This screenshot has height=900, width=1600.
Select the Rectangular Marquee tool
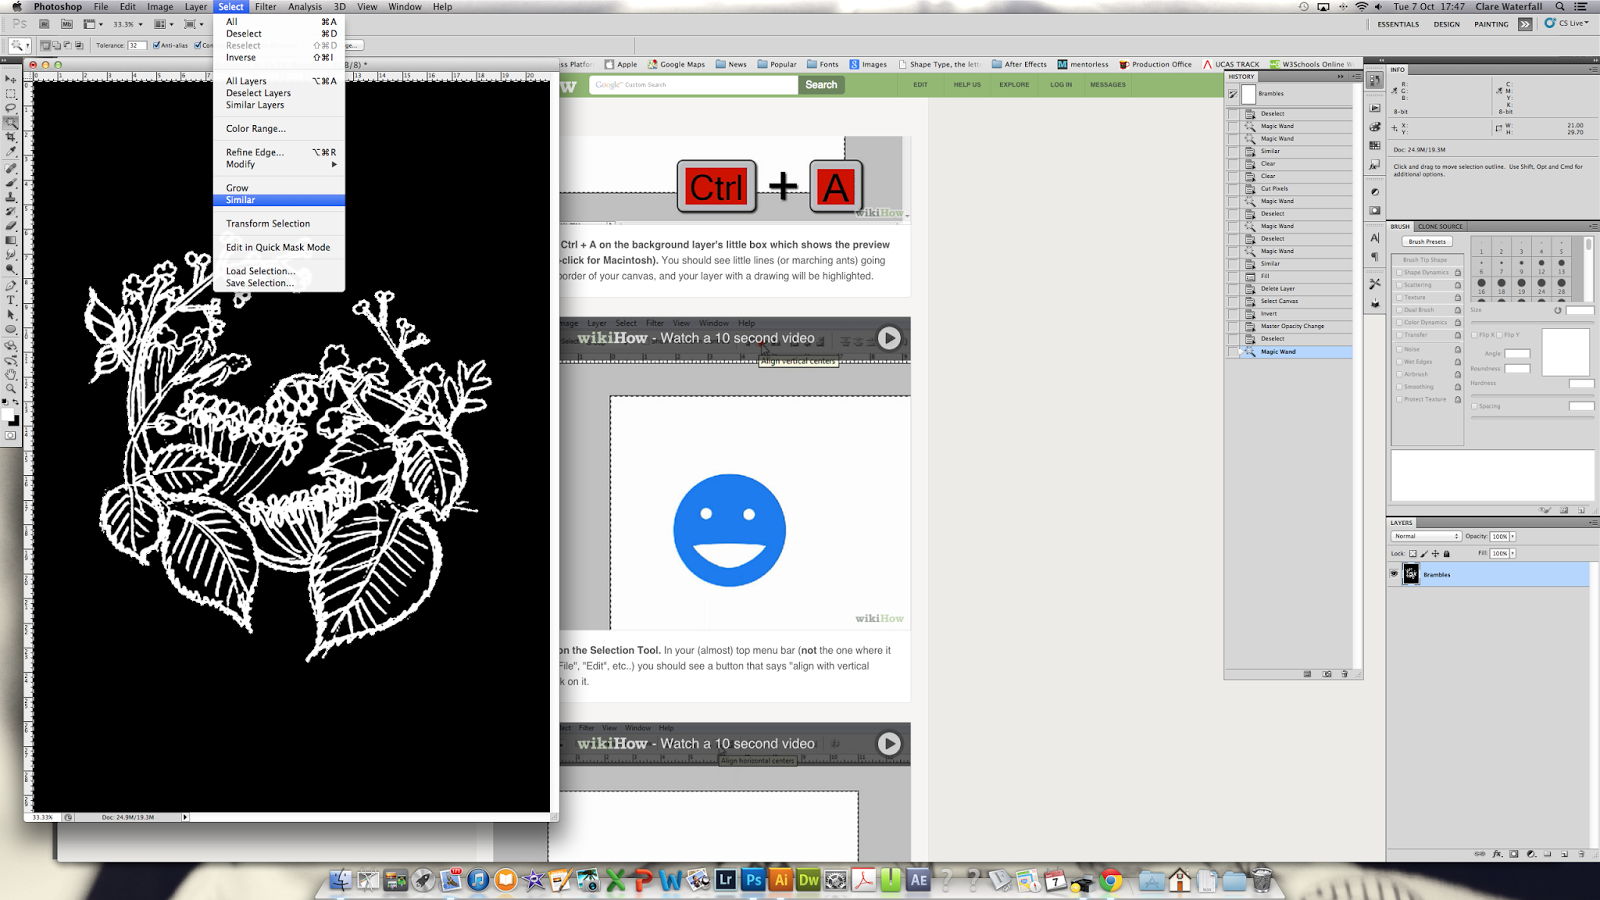[11, 93]
